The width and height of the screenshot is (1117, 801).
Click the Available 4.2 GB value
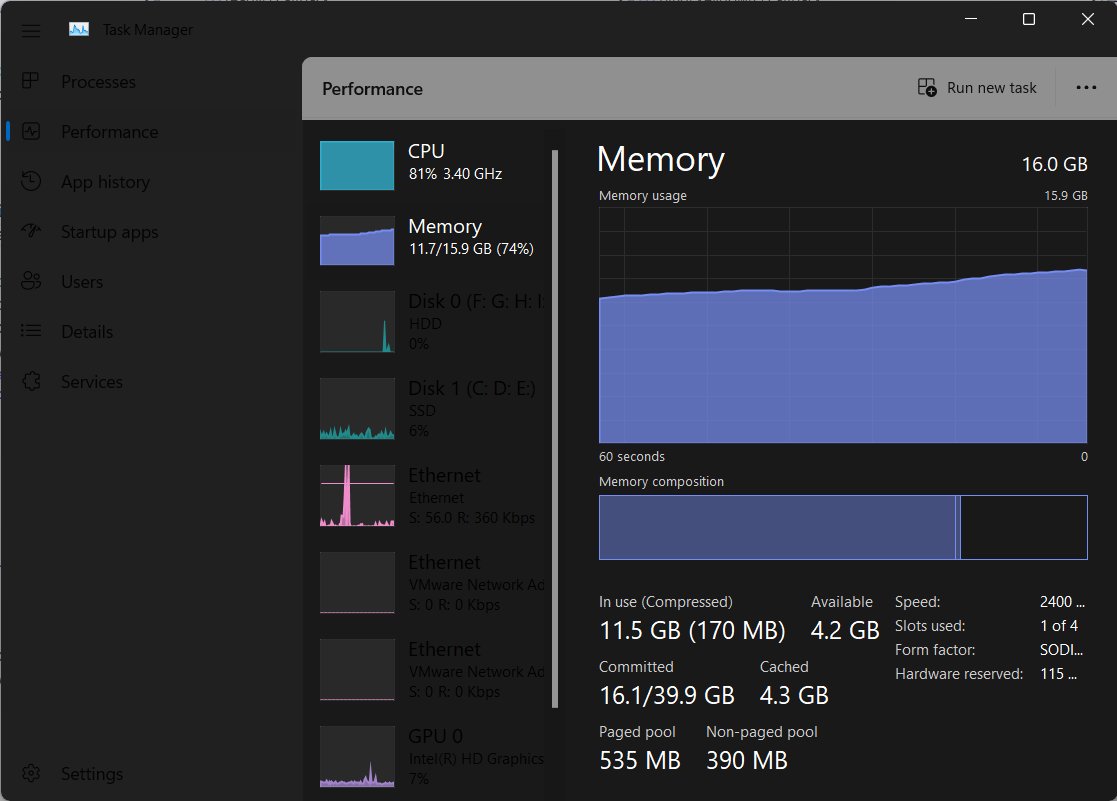[845, 631]
